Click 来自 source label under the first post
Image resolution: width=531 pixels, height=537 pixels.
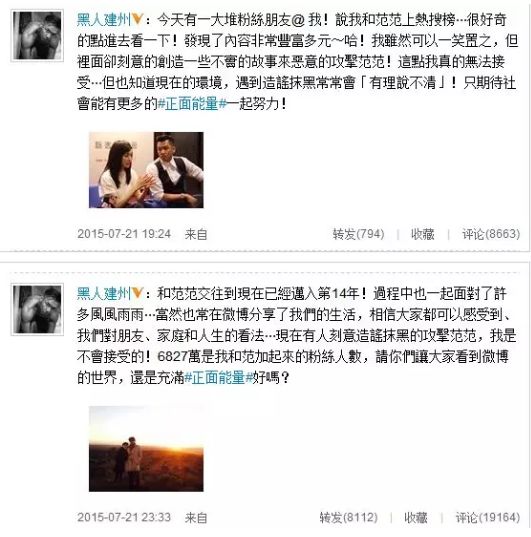[x=196, y=235]
